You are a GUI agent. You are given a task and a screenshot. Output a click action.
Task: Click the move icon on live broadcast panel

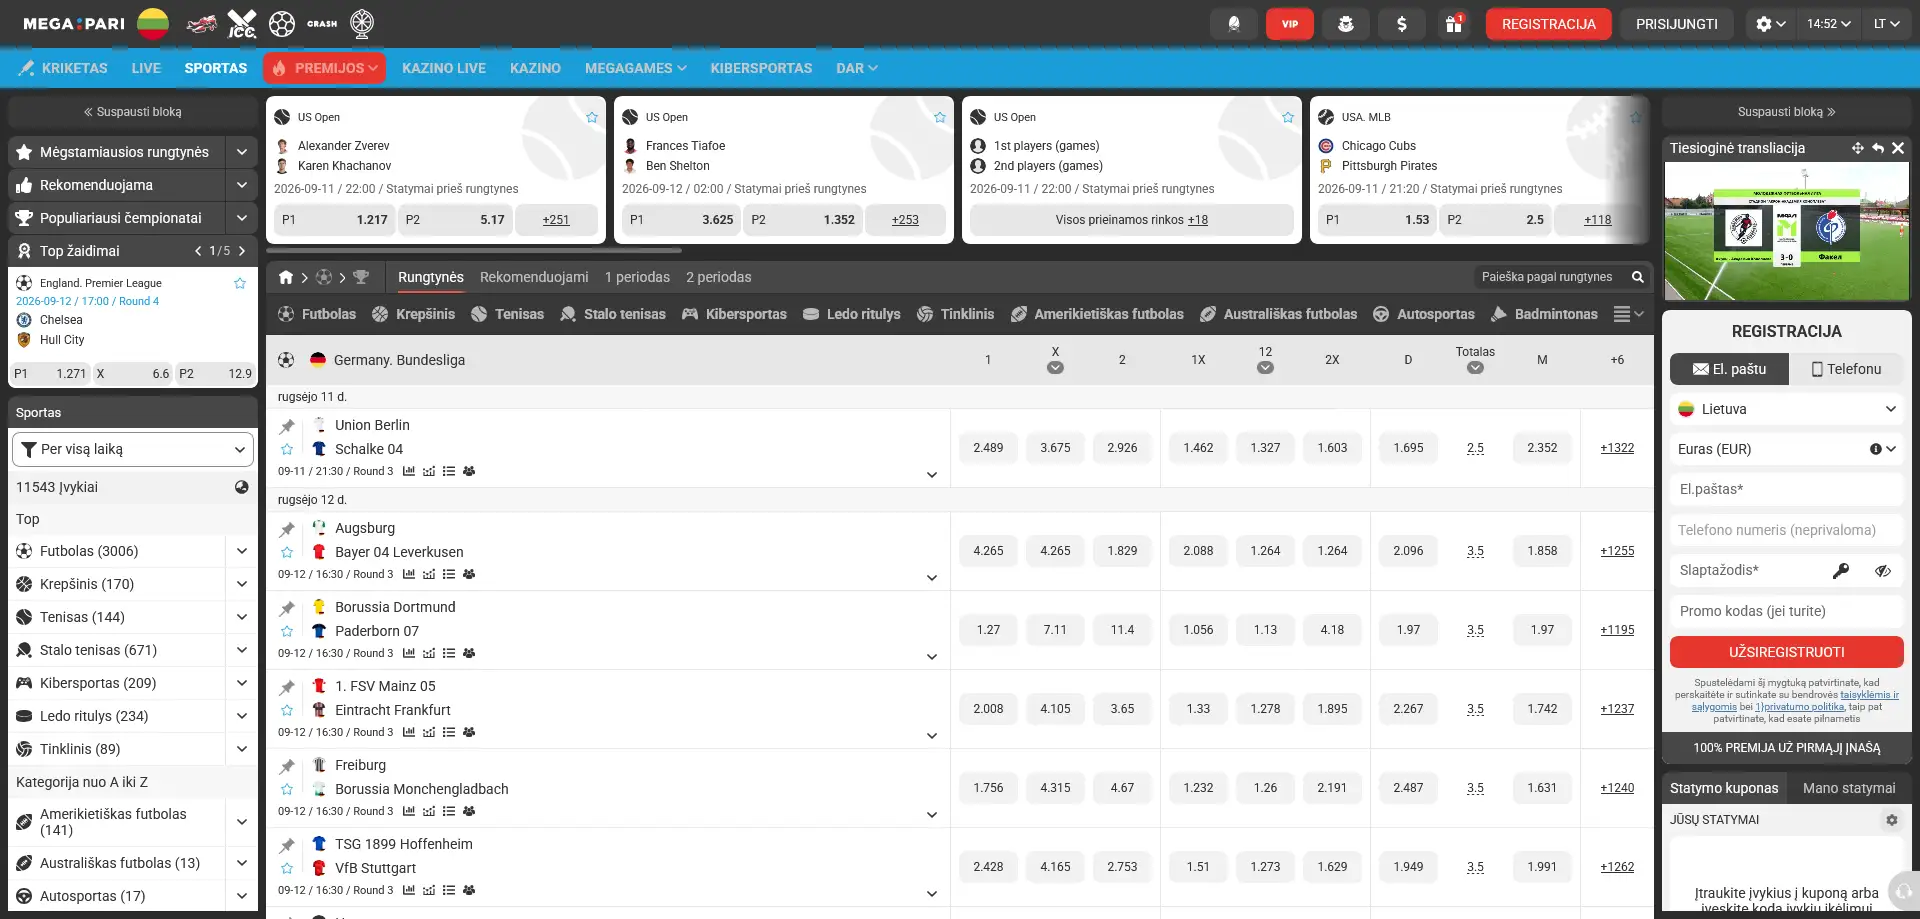[1857, 148]
